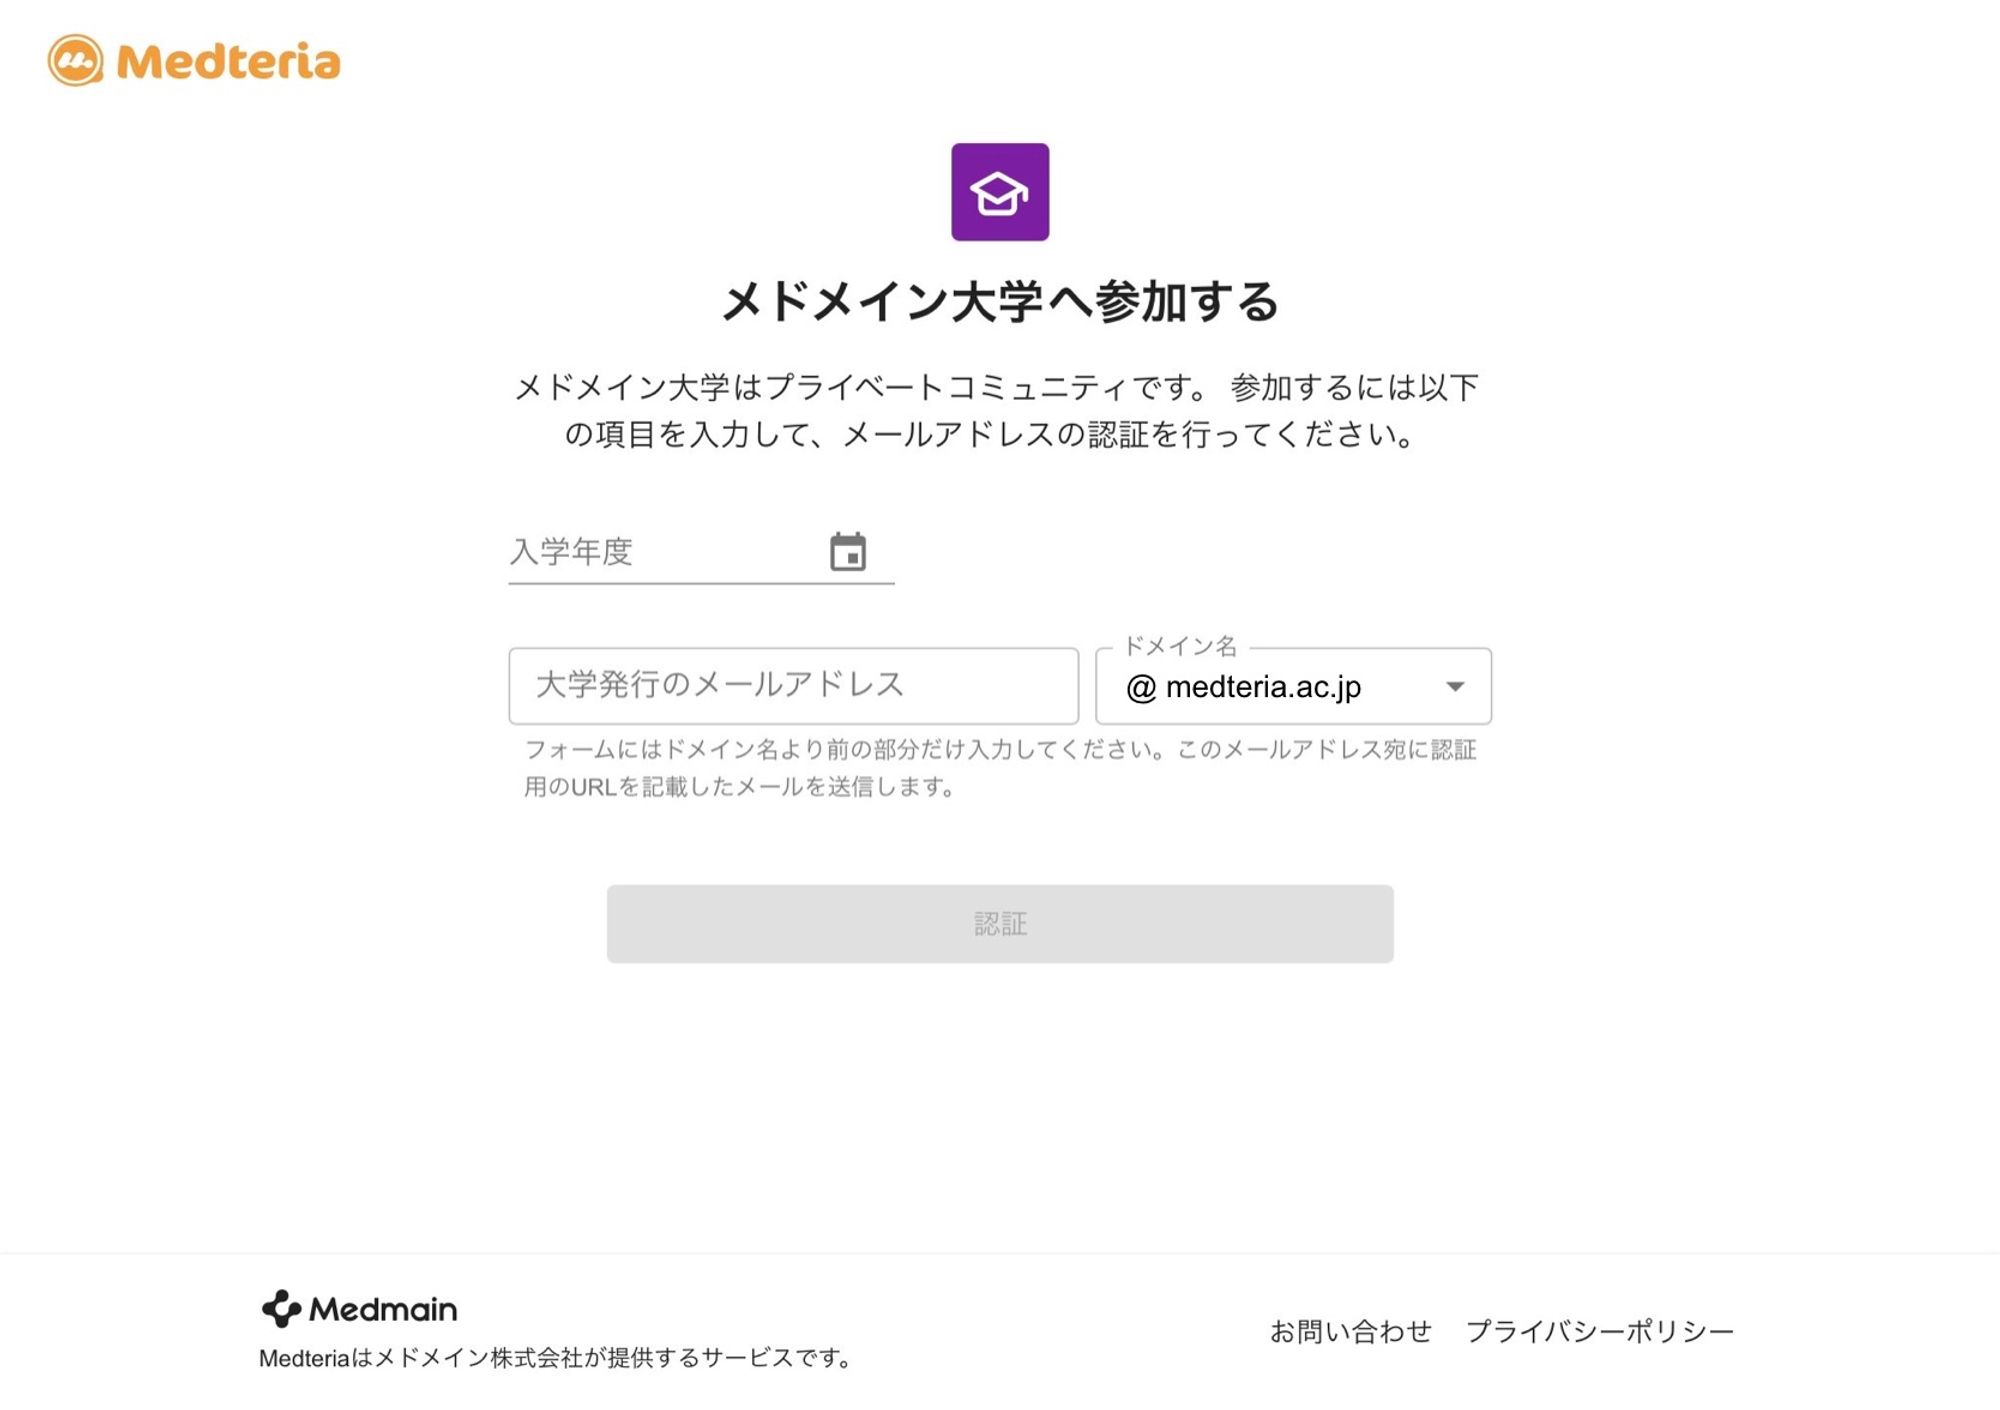Viewport: 2000px width, 1410px height.
Task: Click the ドメイン名 dropdown arrow
Action: coord(1455,687)
